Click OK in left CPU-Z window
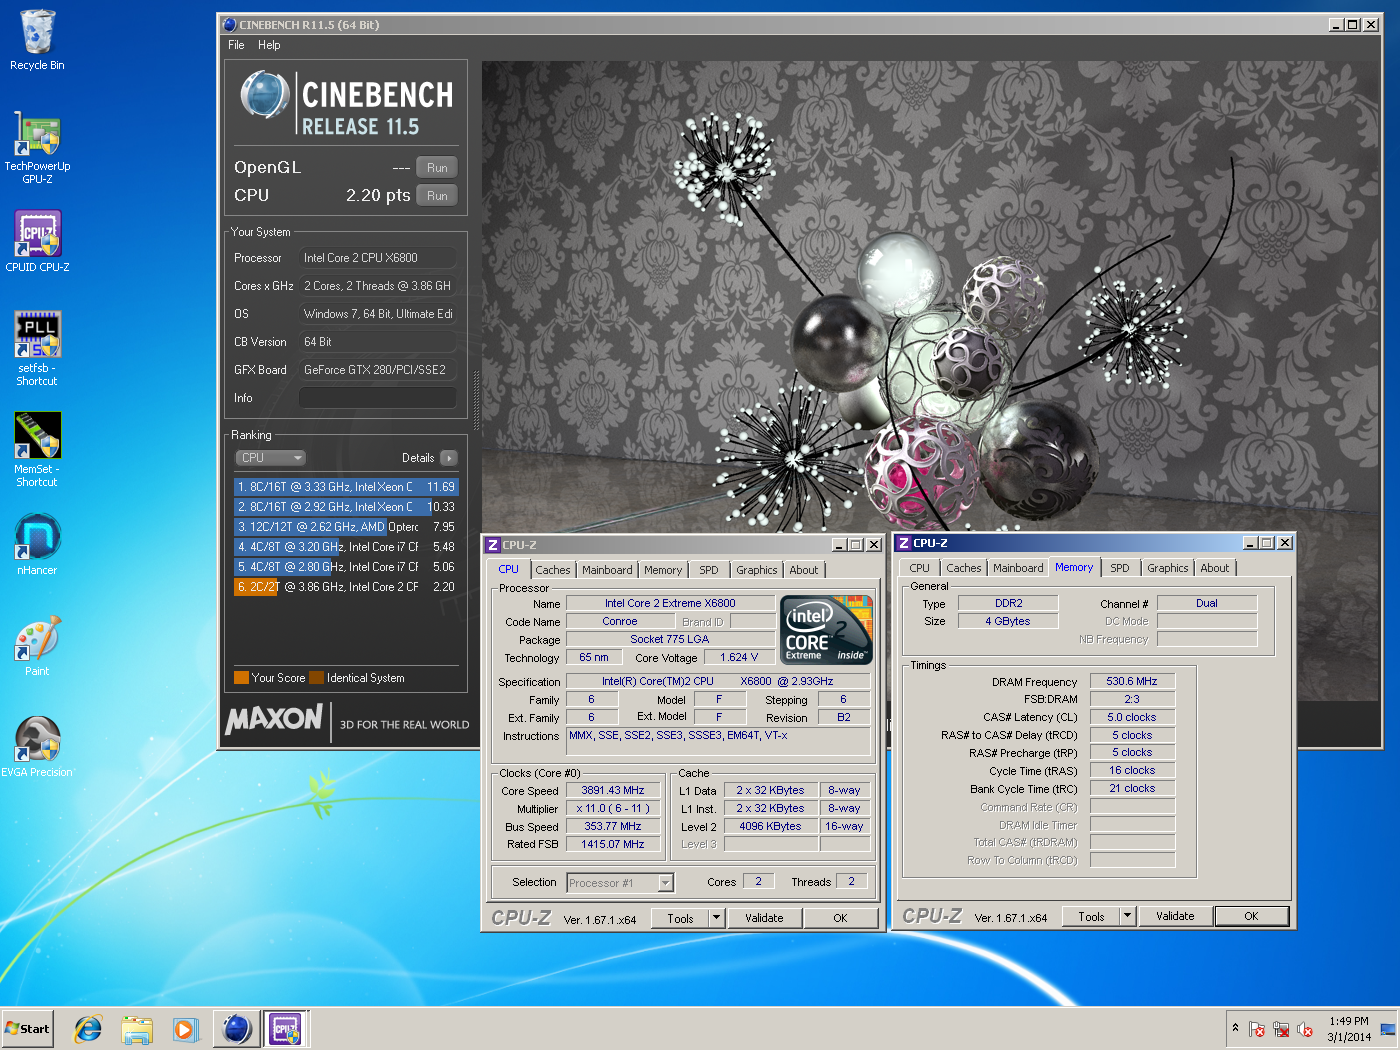This screenshot has width=1400, height=1050. (840, 918)
